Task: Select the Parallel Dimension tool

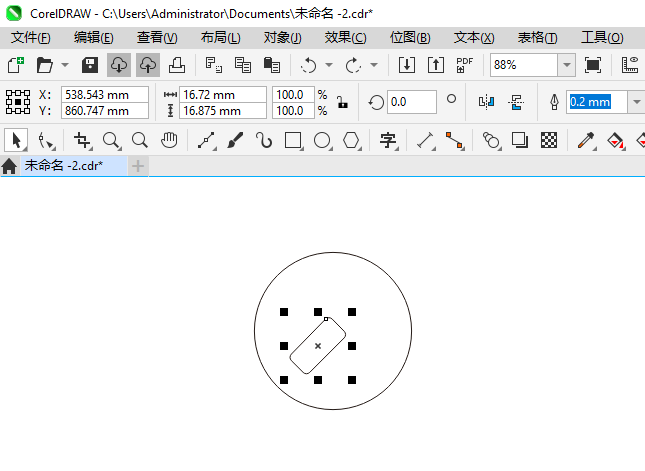Action: [x=425, y=141]
